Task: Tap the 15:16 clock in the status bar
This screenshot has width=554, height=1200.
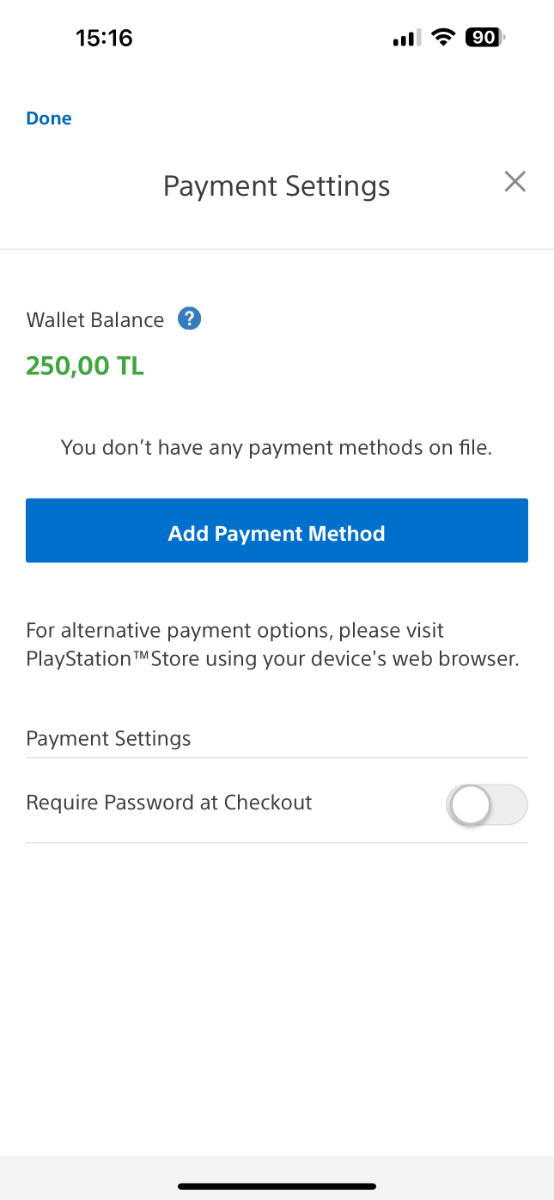Action: coord(104,38)
